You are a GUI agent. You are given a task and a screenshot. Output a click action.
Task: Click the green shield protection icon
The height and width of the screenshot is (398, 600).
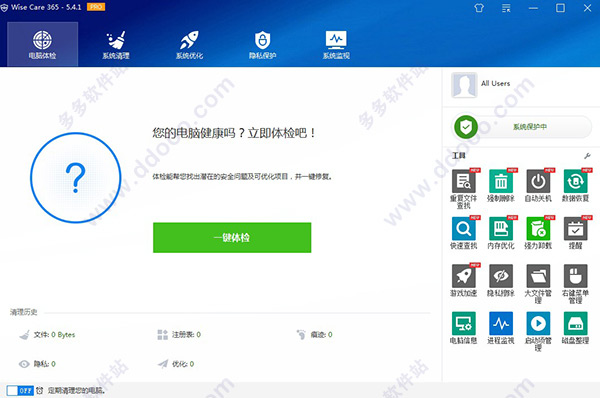click(466, 127)
